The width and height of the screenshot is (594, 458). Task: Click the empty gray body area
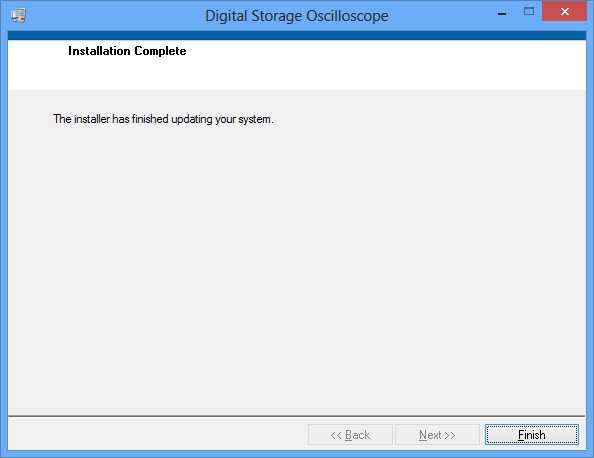coord(297,265)
